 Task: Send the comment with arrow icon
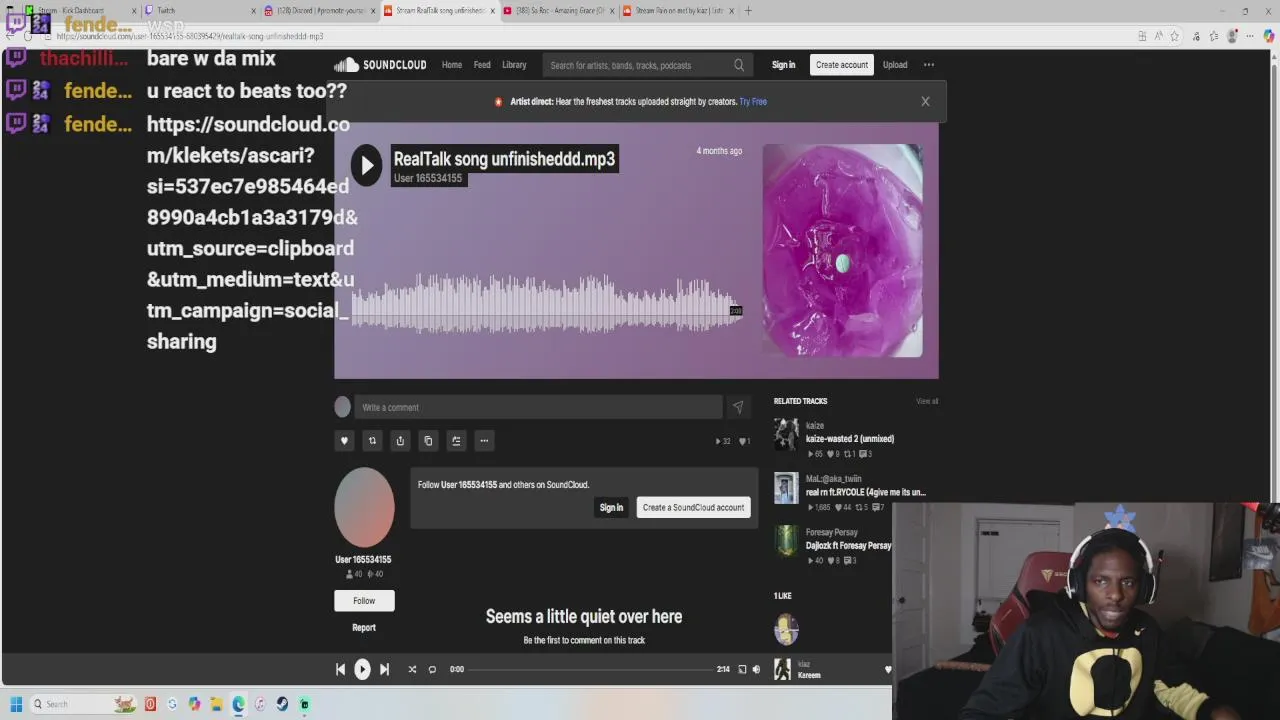tap(738, 407)
